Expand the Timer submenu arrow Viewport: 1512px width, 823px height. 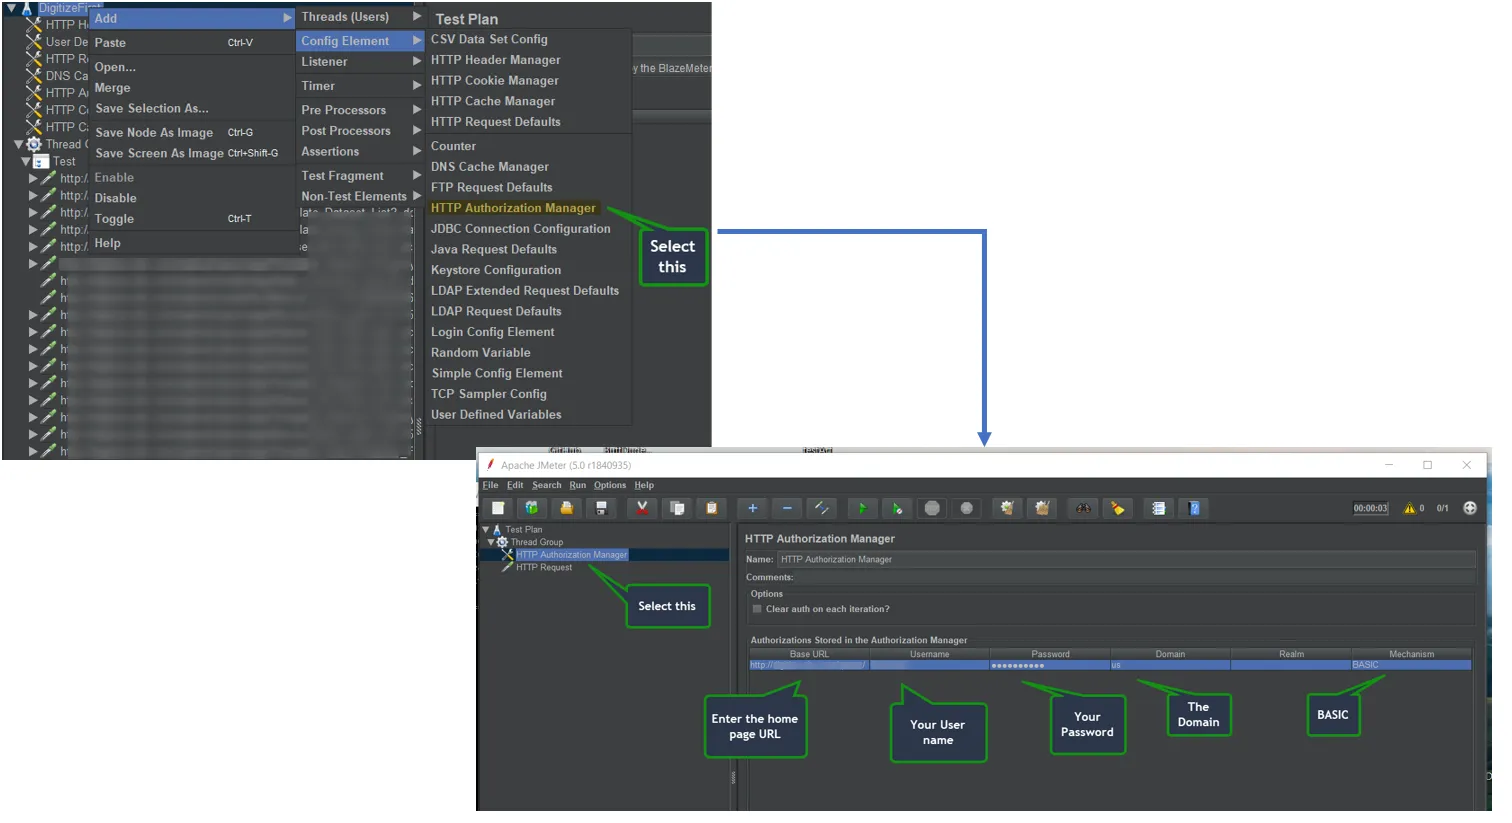coord(417,86)
